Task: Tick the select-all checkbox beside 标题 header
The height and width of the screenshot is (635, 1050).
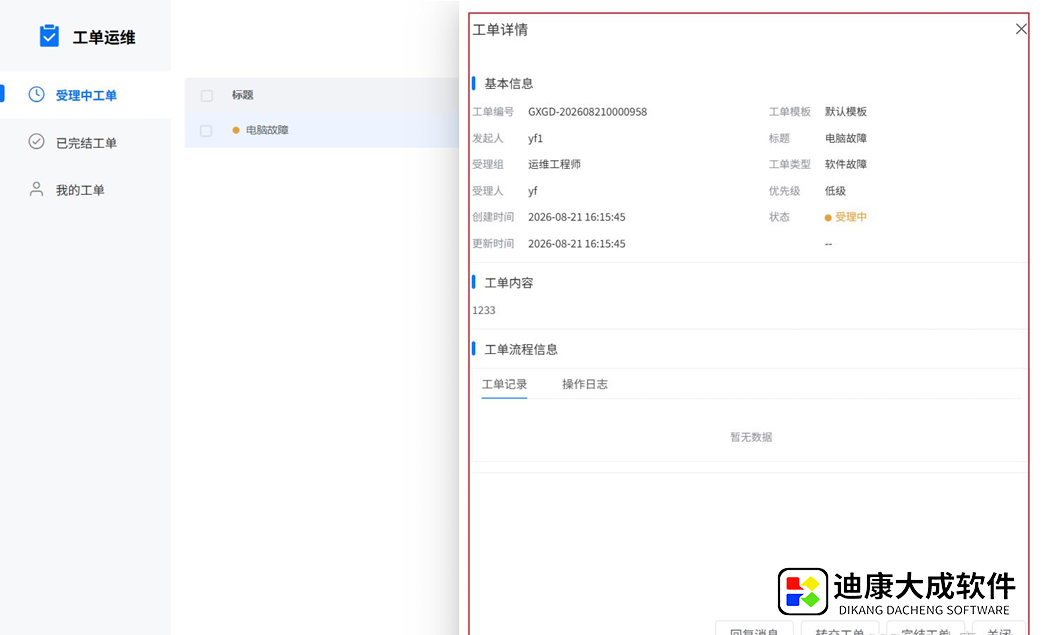Action: click(207, 96)
